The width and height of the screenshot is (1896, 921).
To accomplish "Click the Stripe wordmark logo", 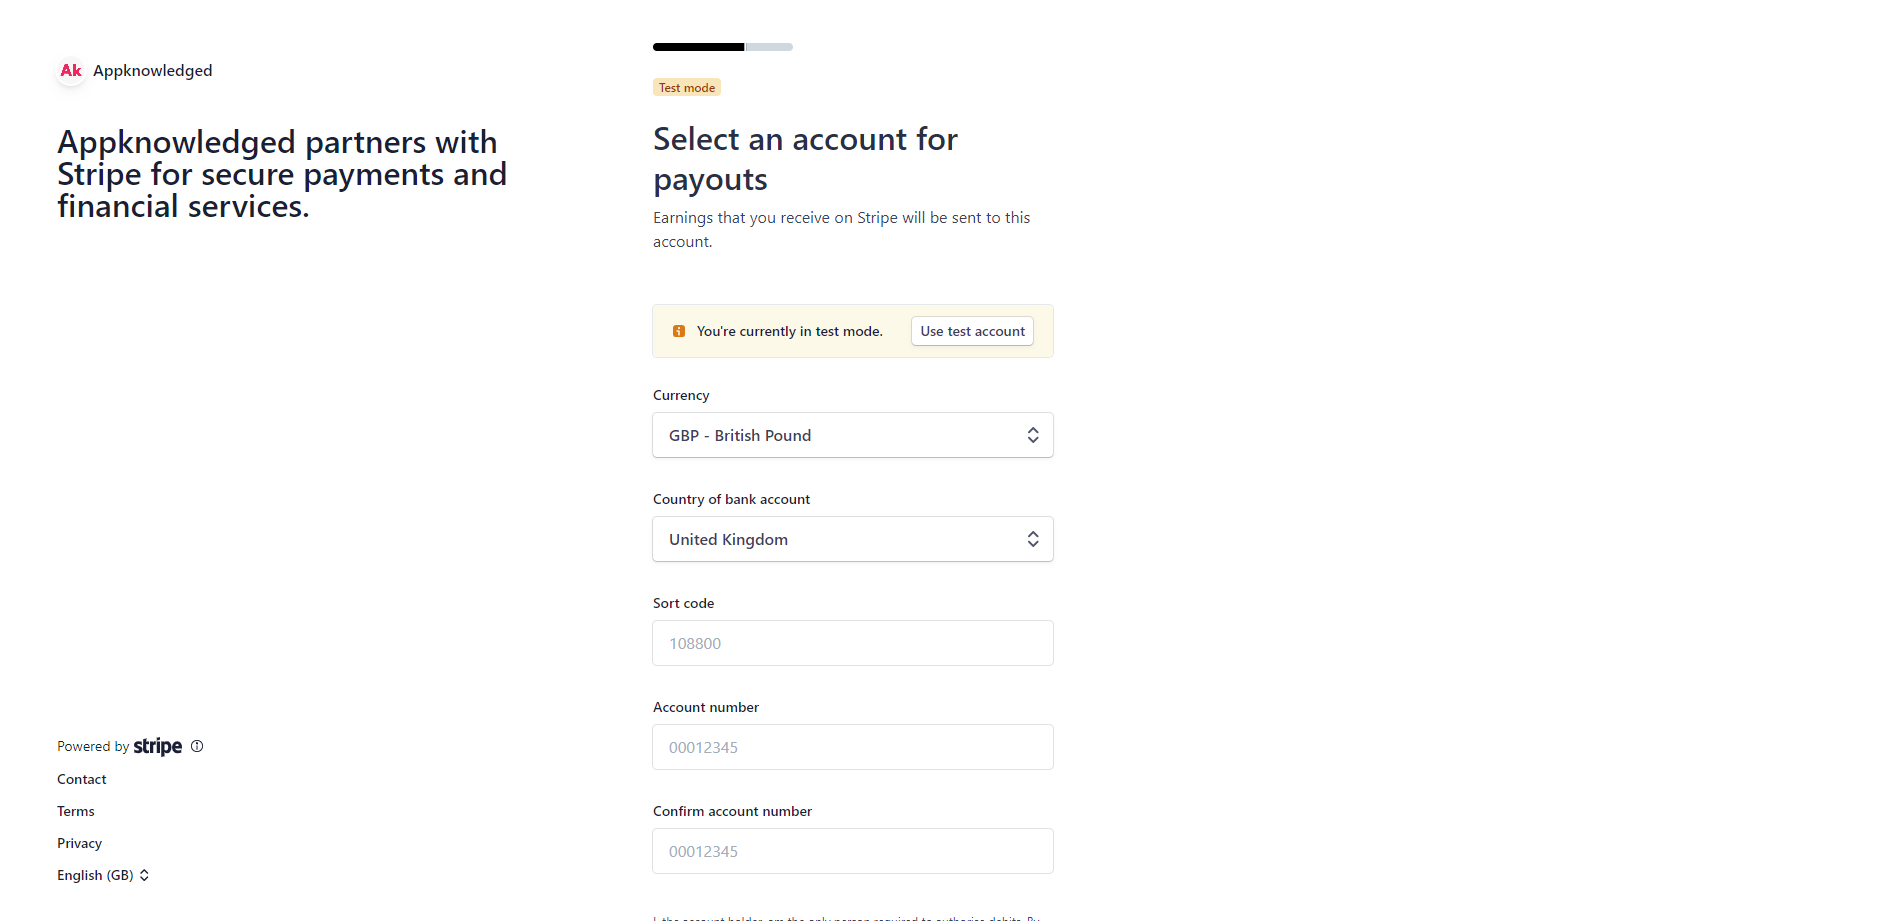I will pos(158,746).
